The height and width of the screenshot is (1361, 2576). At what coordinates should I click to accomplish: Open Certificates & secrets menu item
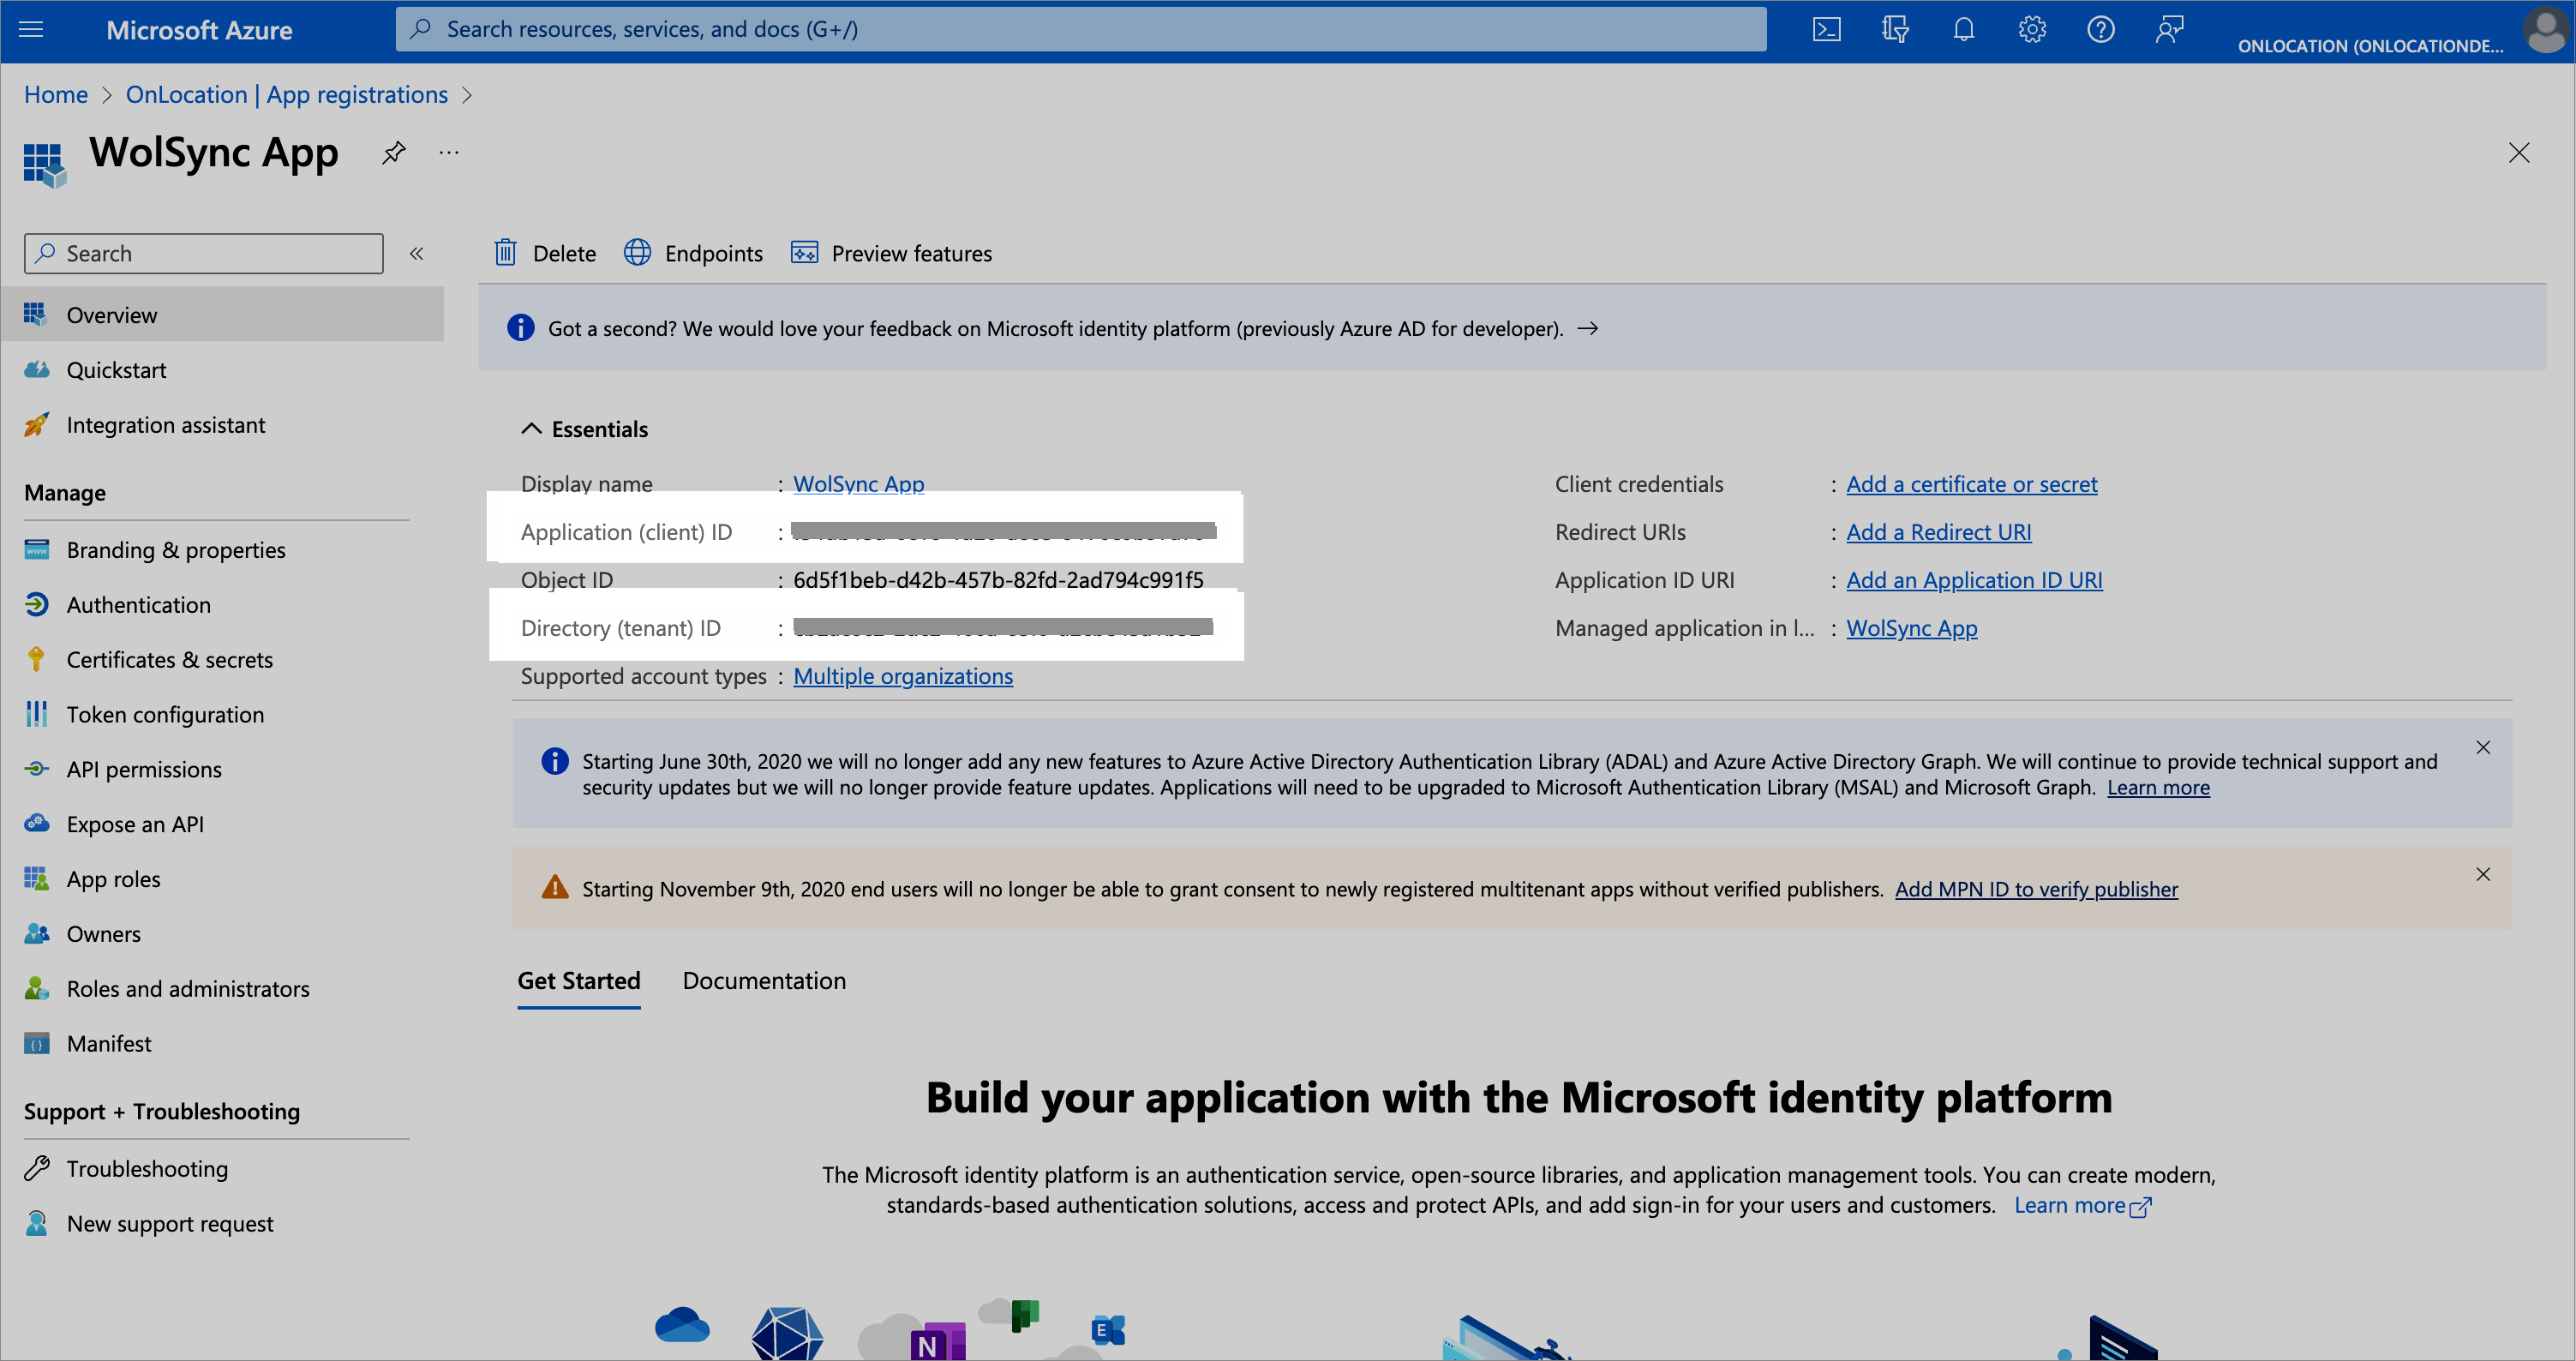click(169, 659)
